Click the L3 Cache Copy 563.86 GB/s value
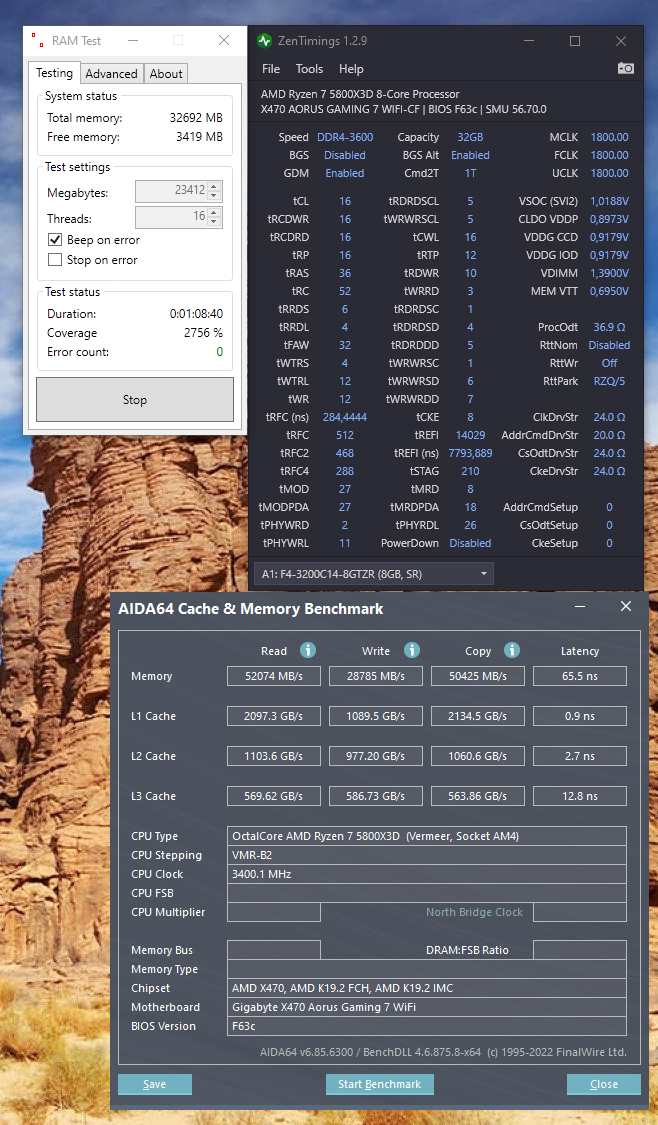 click(x=477, y=796)
